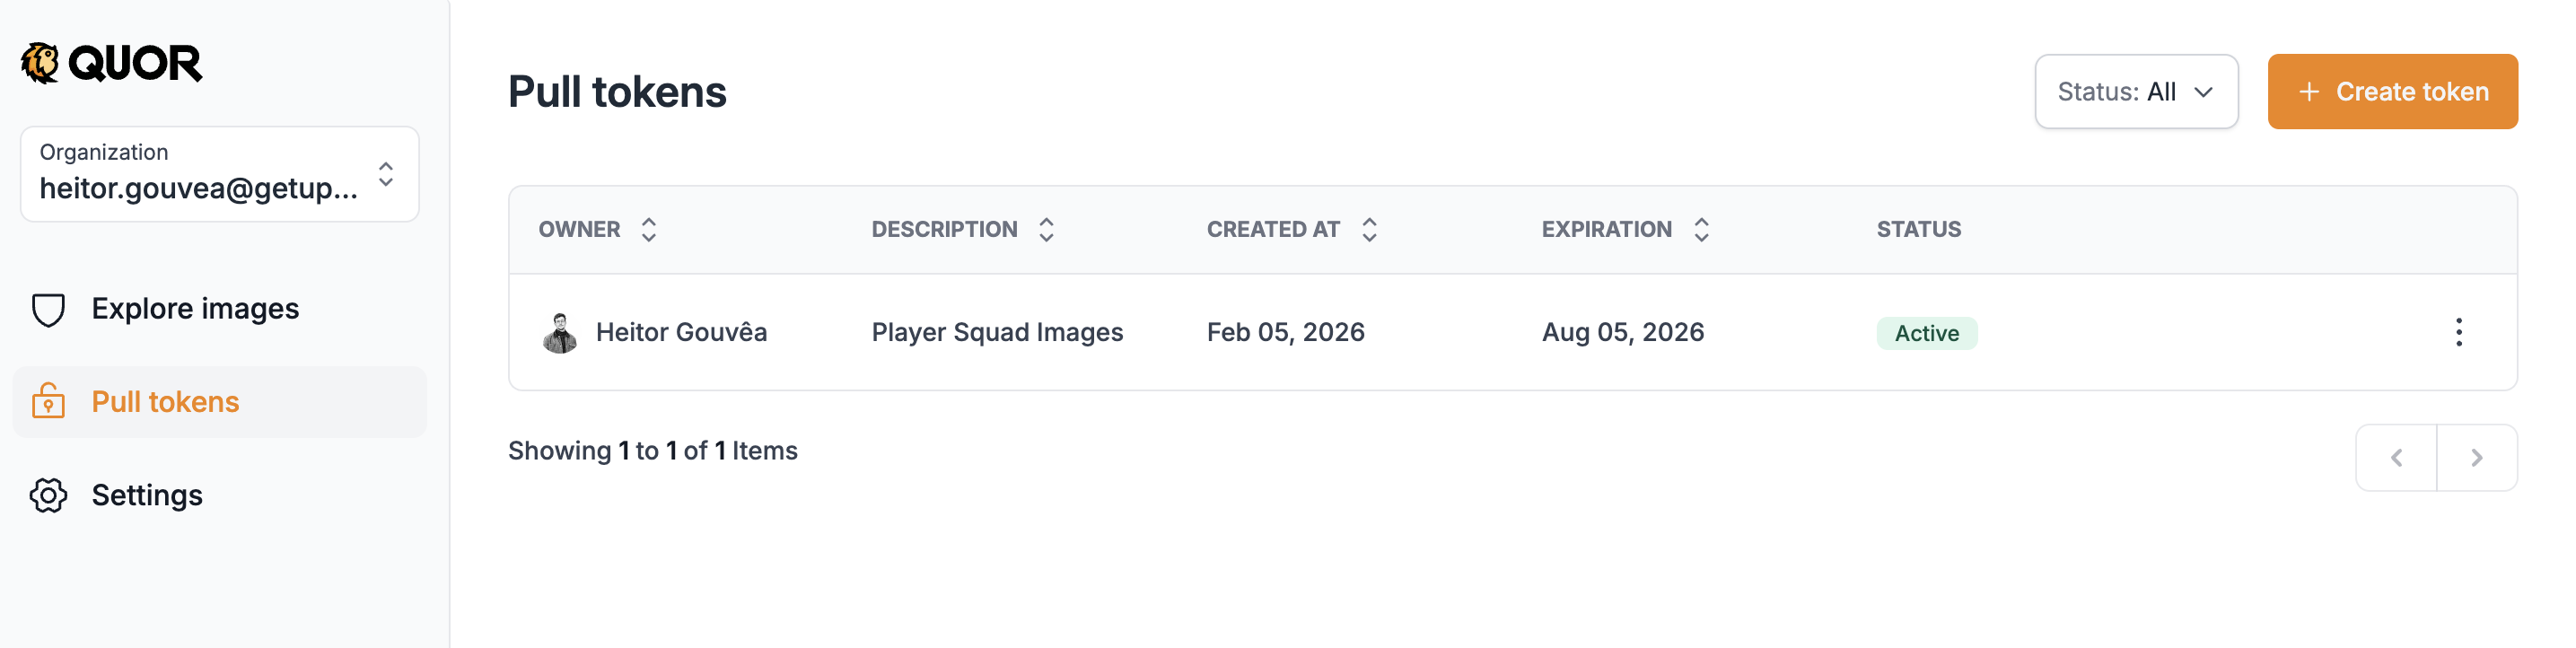Image resolution: width=2576 pixels, height=648 pixels.
Task: Click the next page arrow
Action: (2477, 457)
